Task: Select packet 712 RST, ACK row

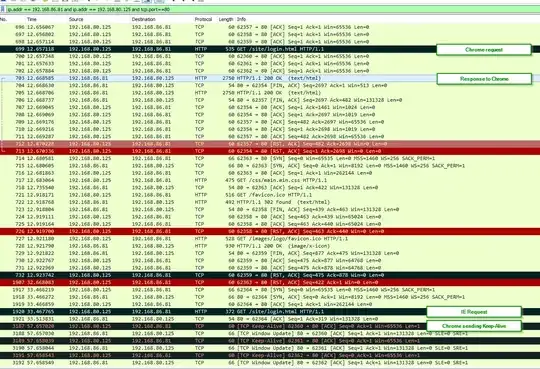Action: [x=270, y=144]
